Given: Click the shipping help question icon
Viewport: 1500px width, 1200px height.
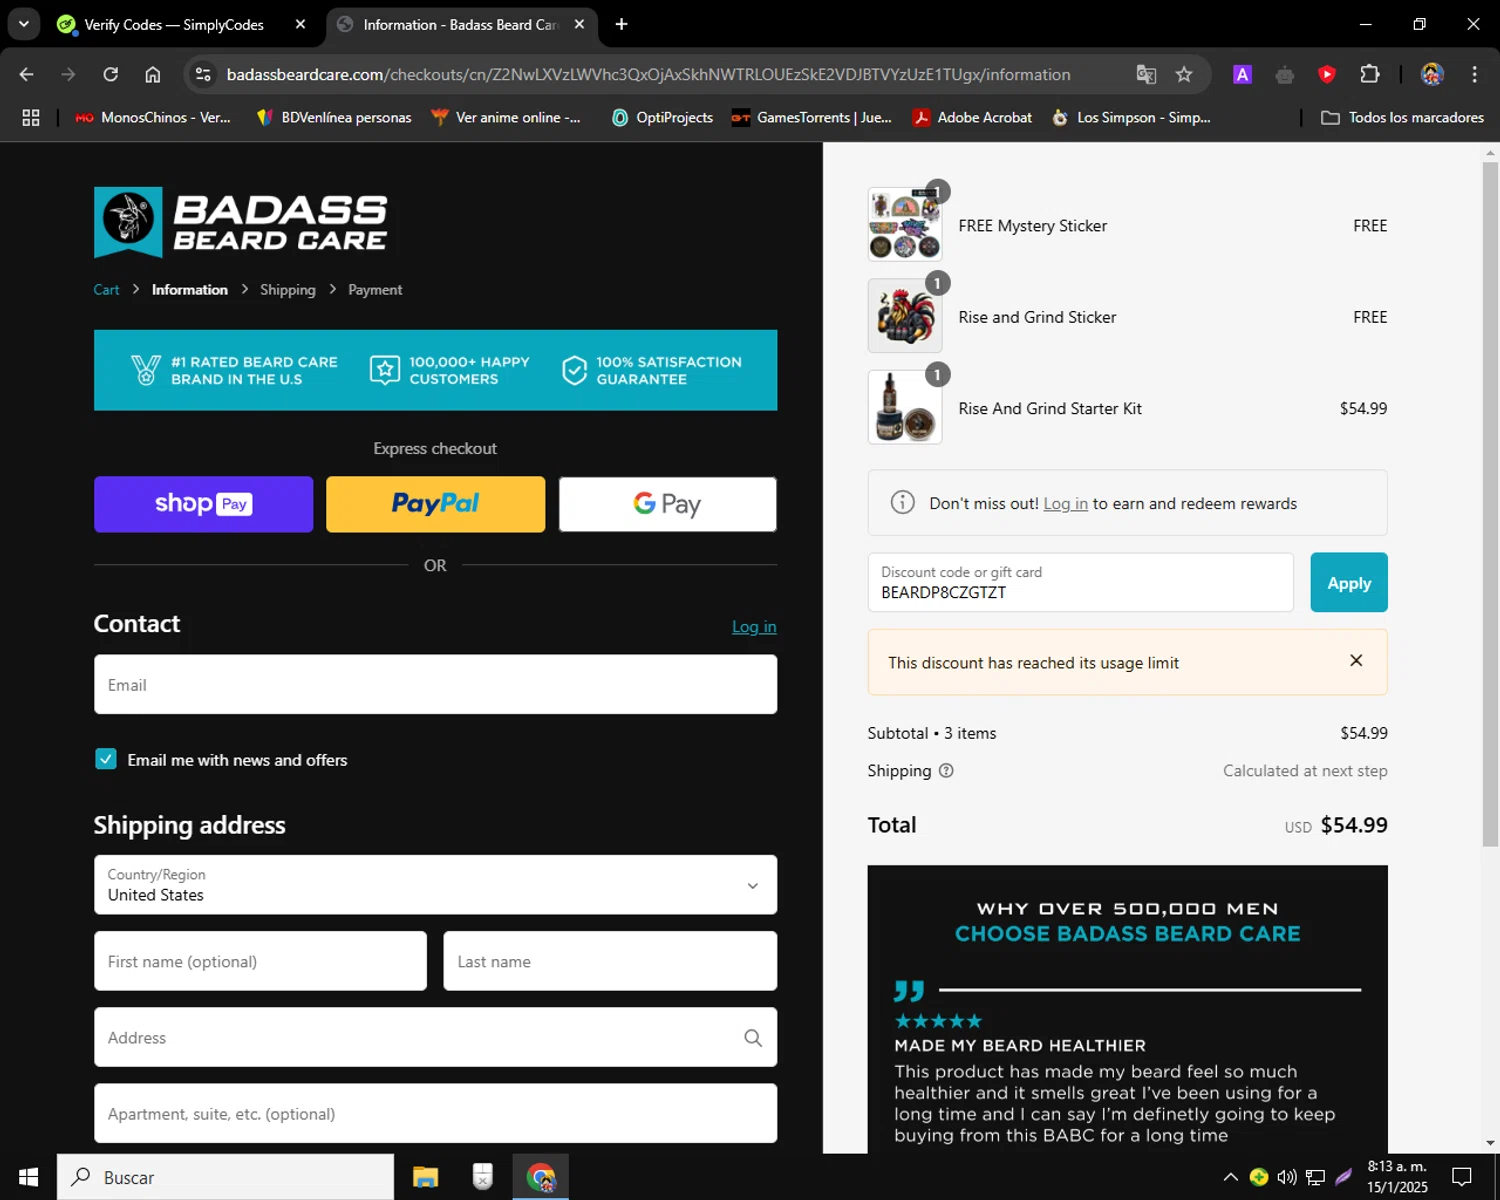Looking at the screenshot, I should [946, 771].
